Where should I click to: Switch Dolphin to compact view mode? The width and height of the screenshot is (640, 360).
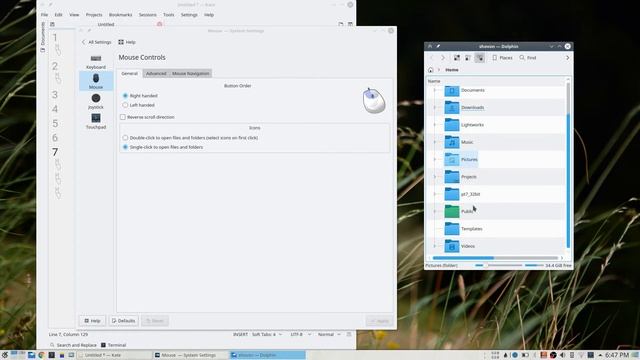468,58
